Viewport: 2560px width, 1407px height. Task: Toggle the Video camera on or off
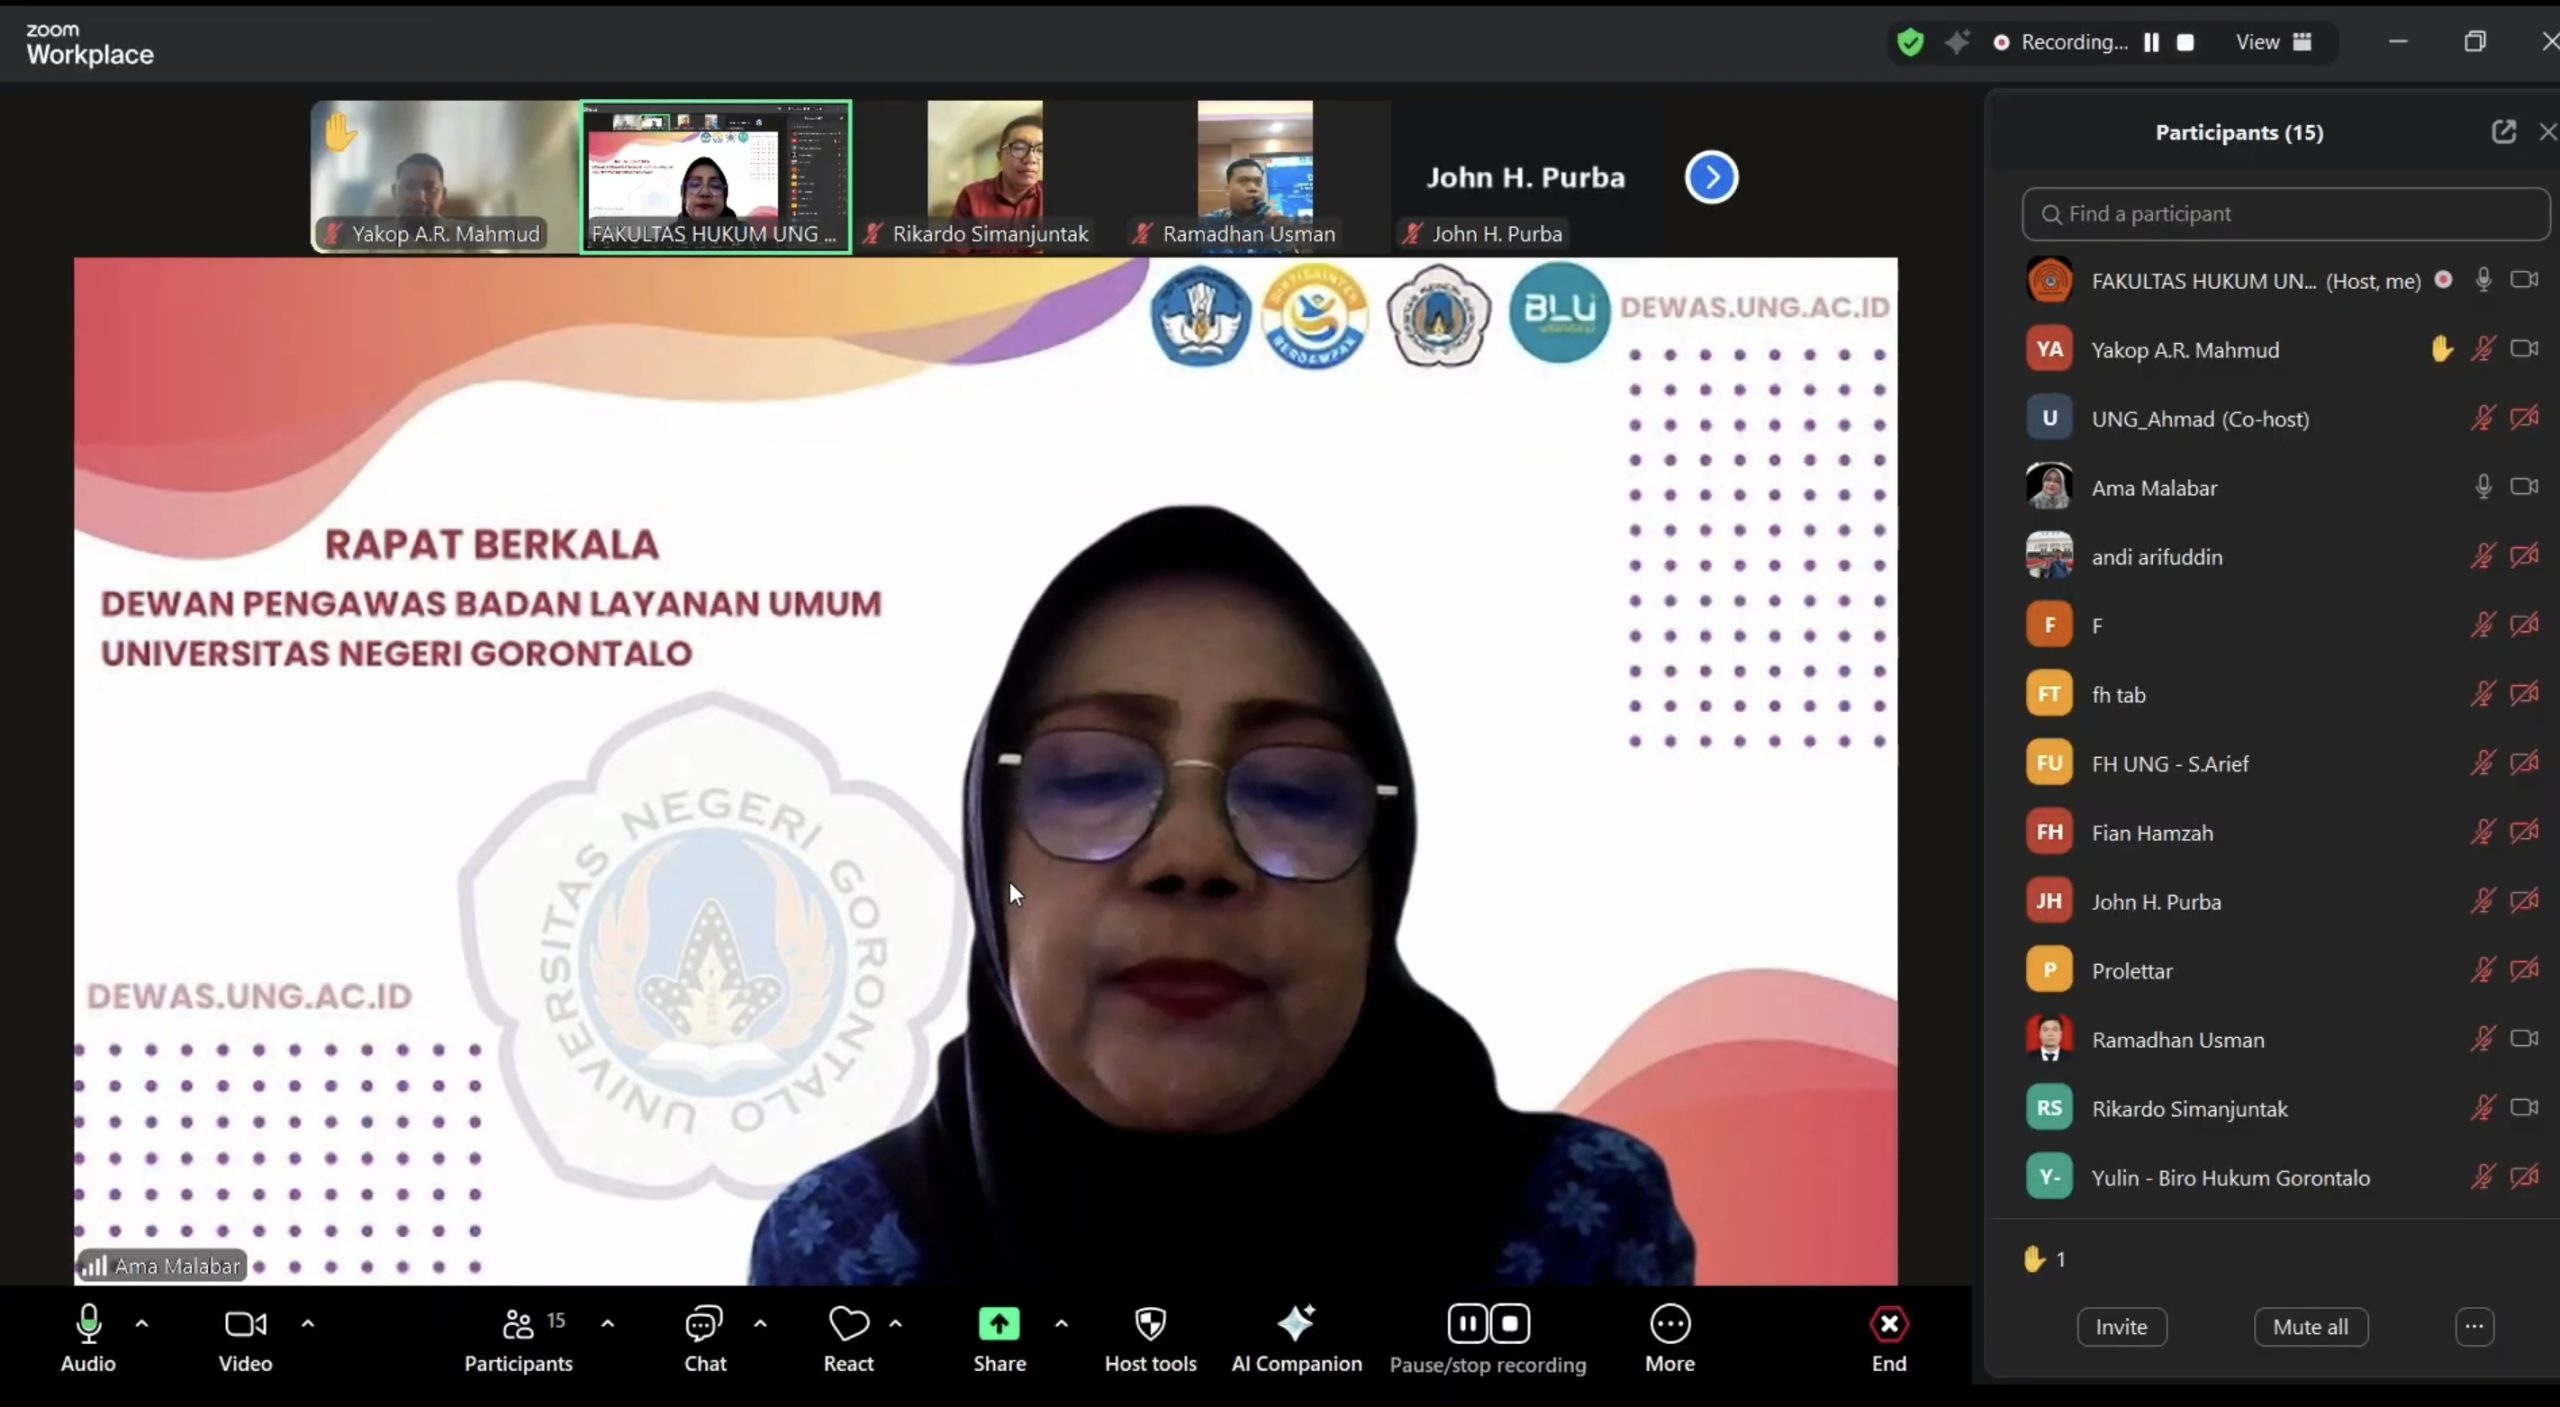(x=245, y=1325)
